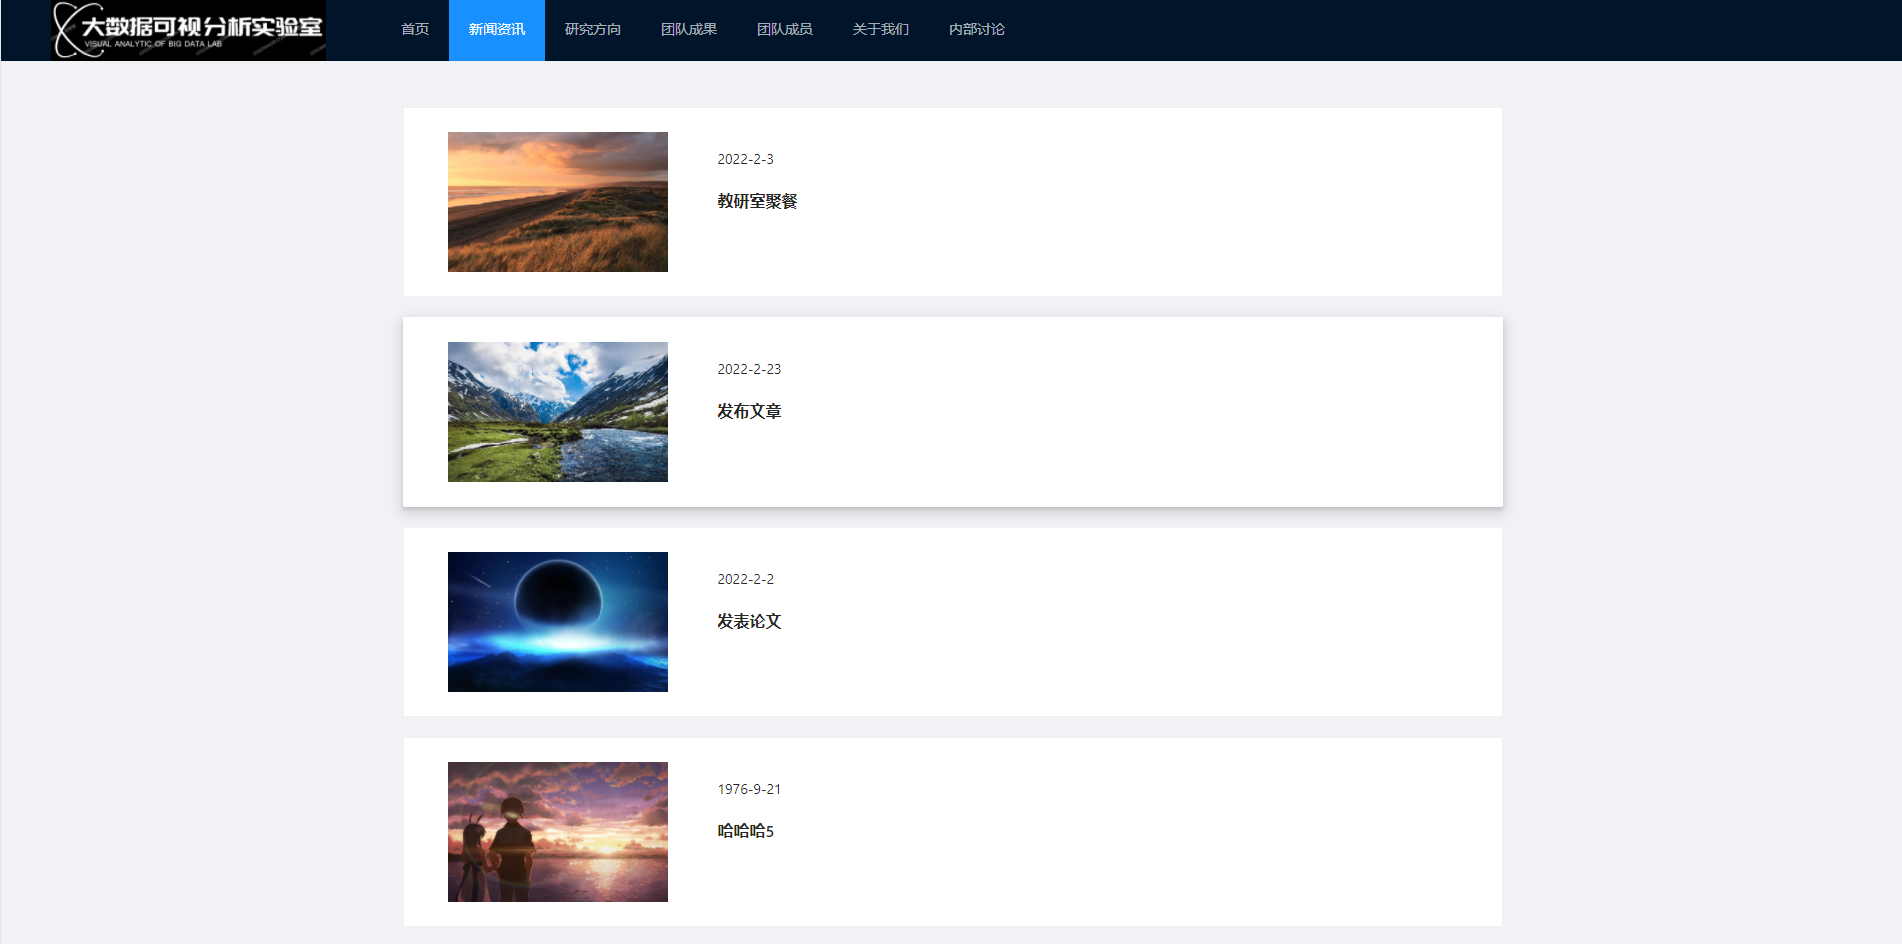The height and width of the screenshot is (944, 1902).
Task: Enter the 内部讨论 section
Action: 975,29
